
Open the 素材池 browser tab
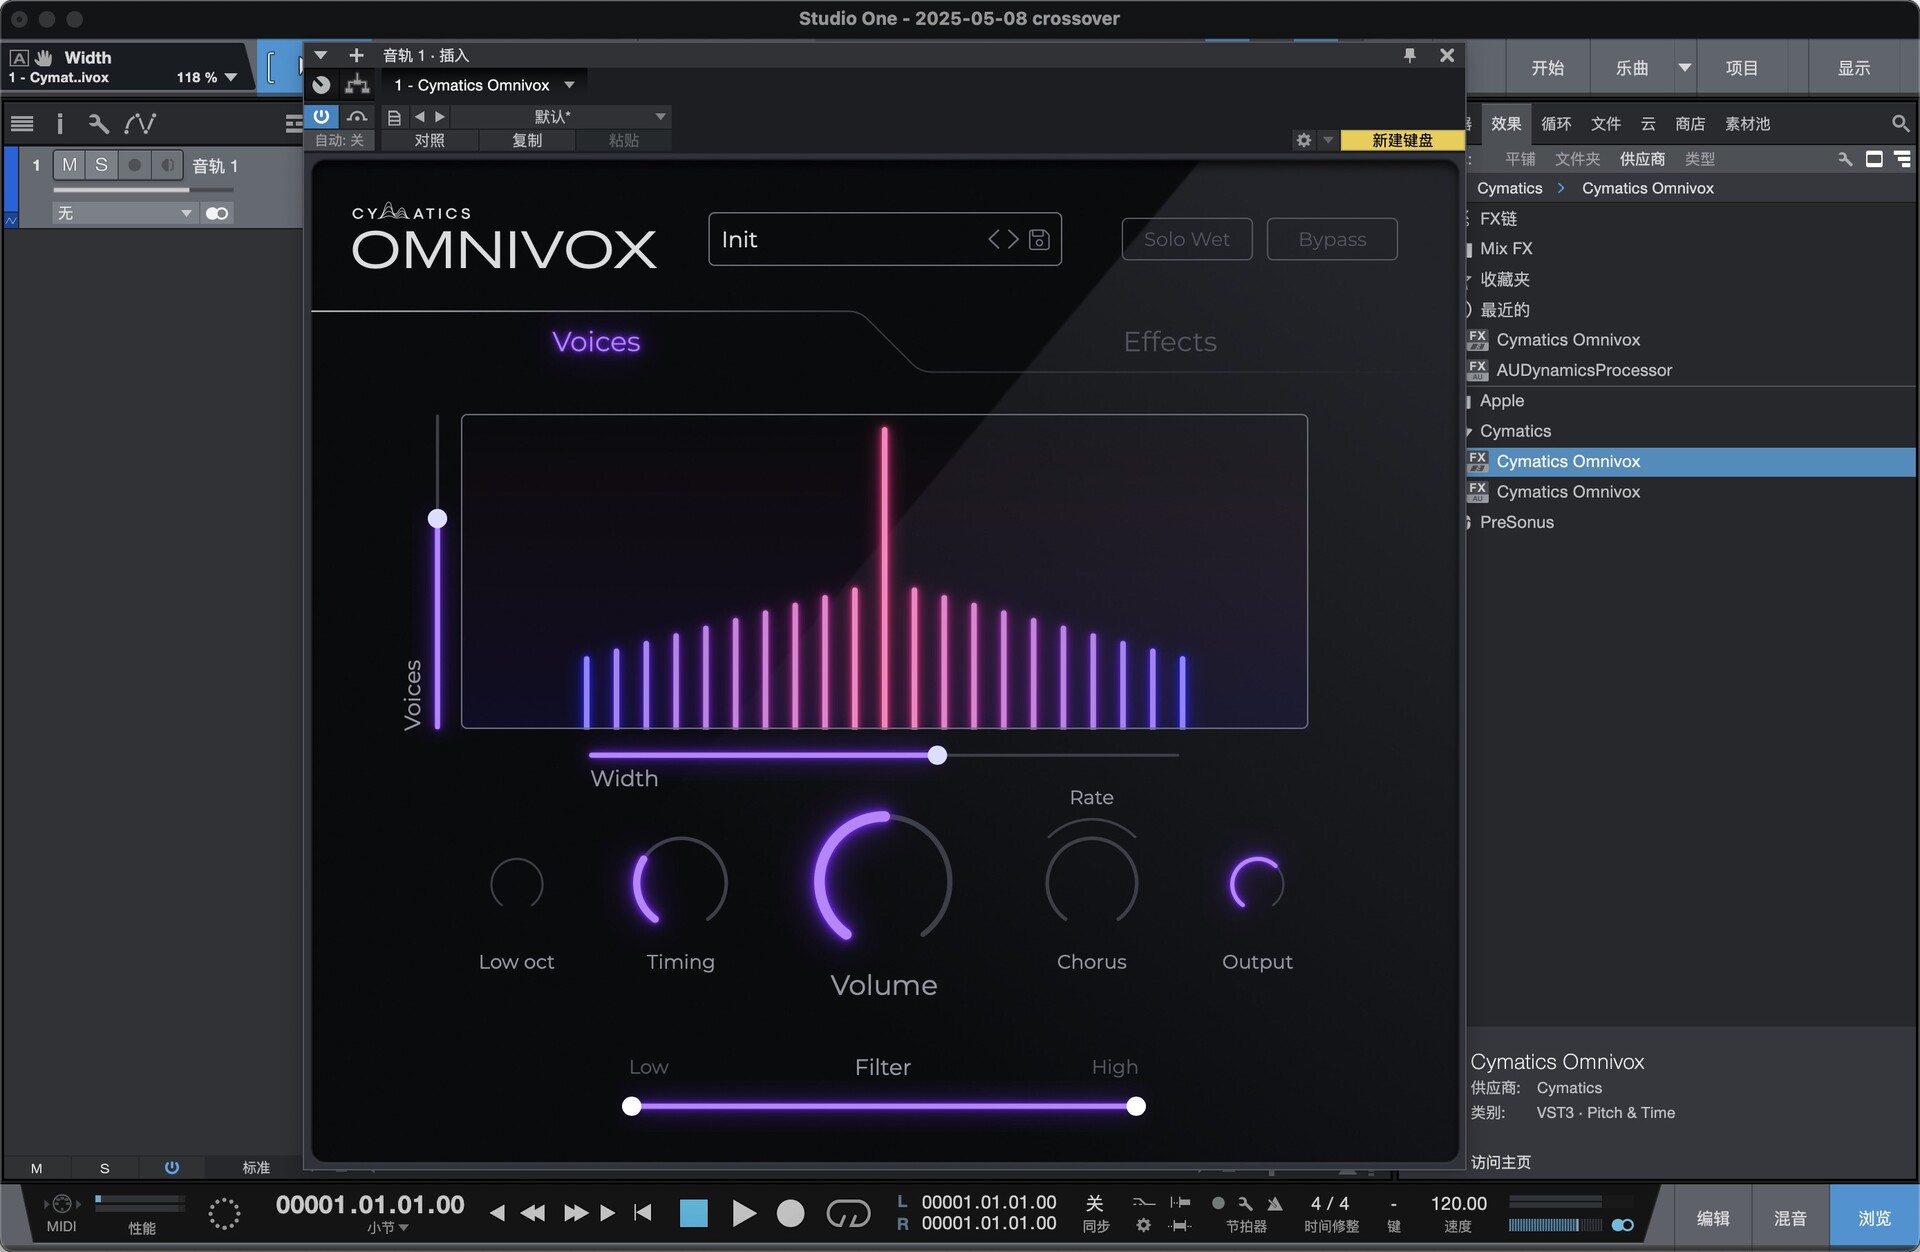[1747, 124]
